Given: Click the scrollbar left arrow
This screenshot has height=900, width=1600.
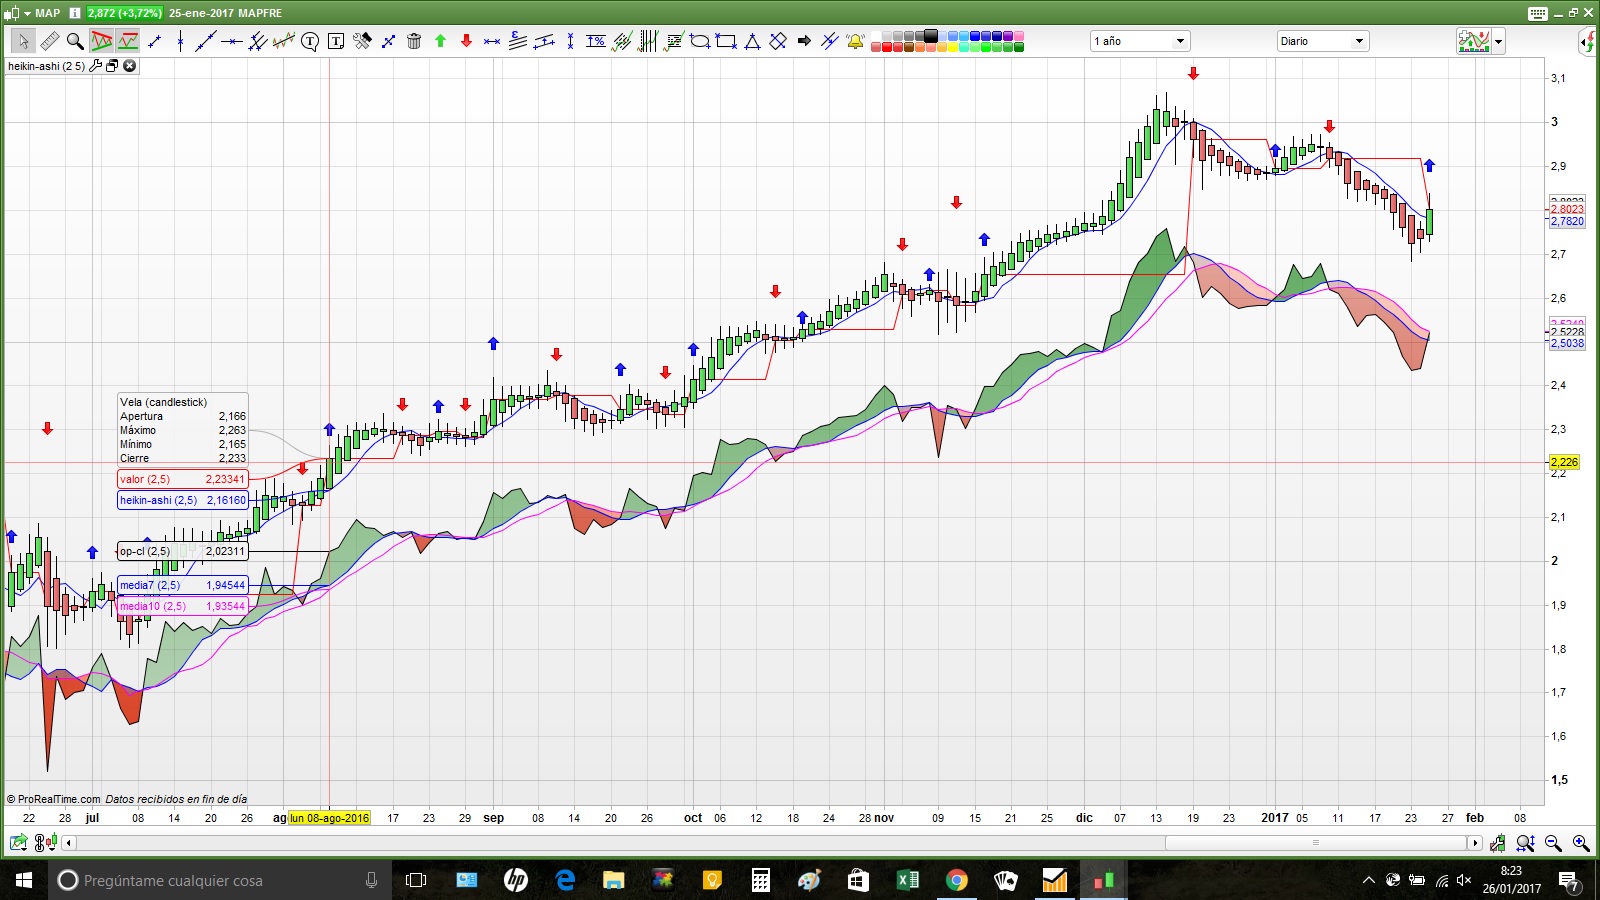Looking at the screenshot, I should [68, 843].
